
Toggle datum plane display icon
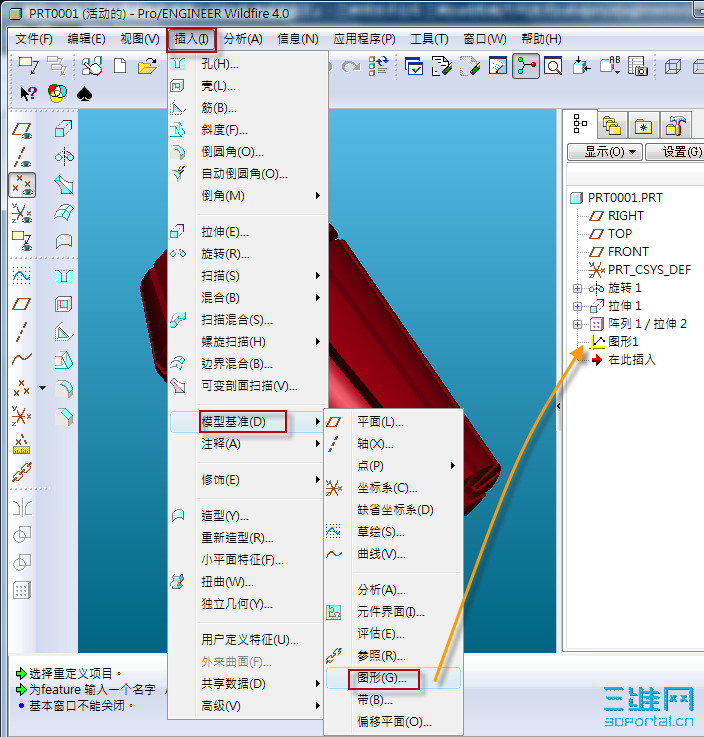22,130
